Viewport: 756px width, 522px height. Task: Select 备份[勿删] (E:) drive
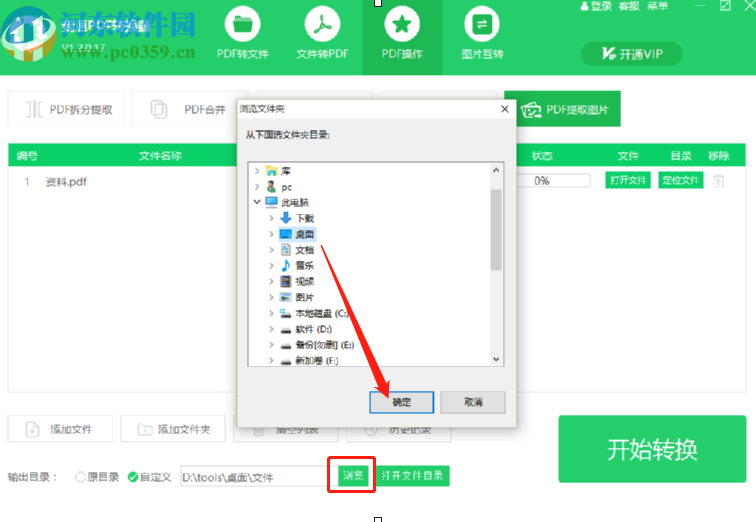pyautogui.click(x=317, y=345)
